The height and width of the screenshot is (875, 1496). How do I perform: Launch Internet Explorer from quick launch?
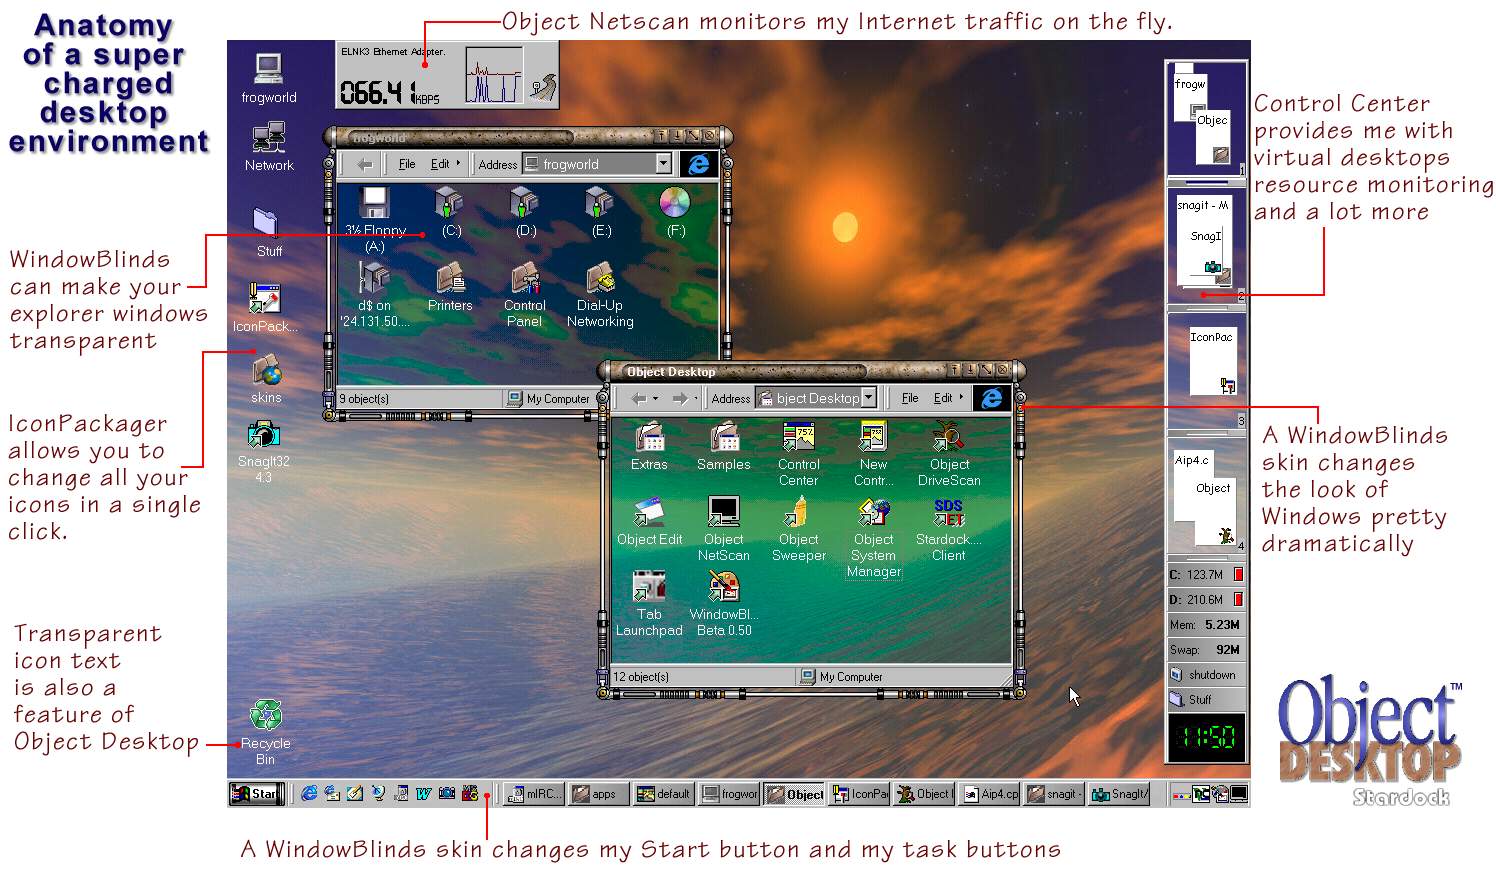[x=309, y=794]
